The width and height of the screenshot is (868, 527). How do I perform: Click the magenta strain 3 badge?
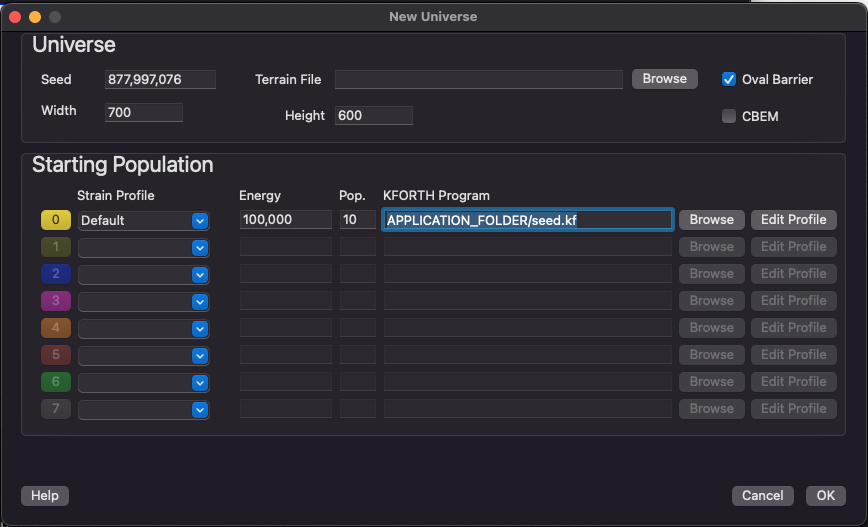(56, 301)
